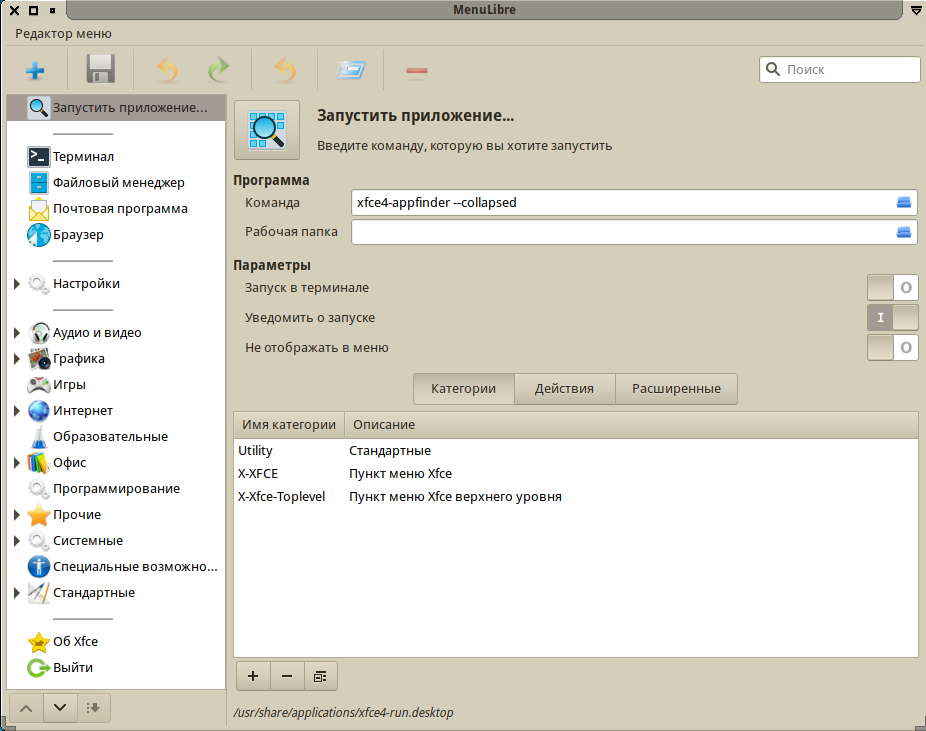The height and width of the screenshot is (731, 926).
Task: Disable Уведомить о запуске
Action: click(x=892, y=317)
